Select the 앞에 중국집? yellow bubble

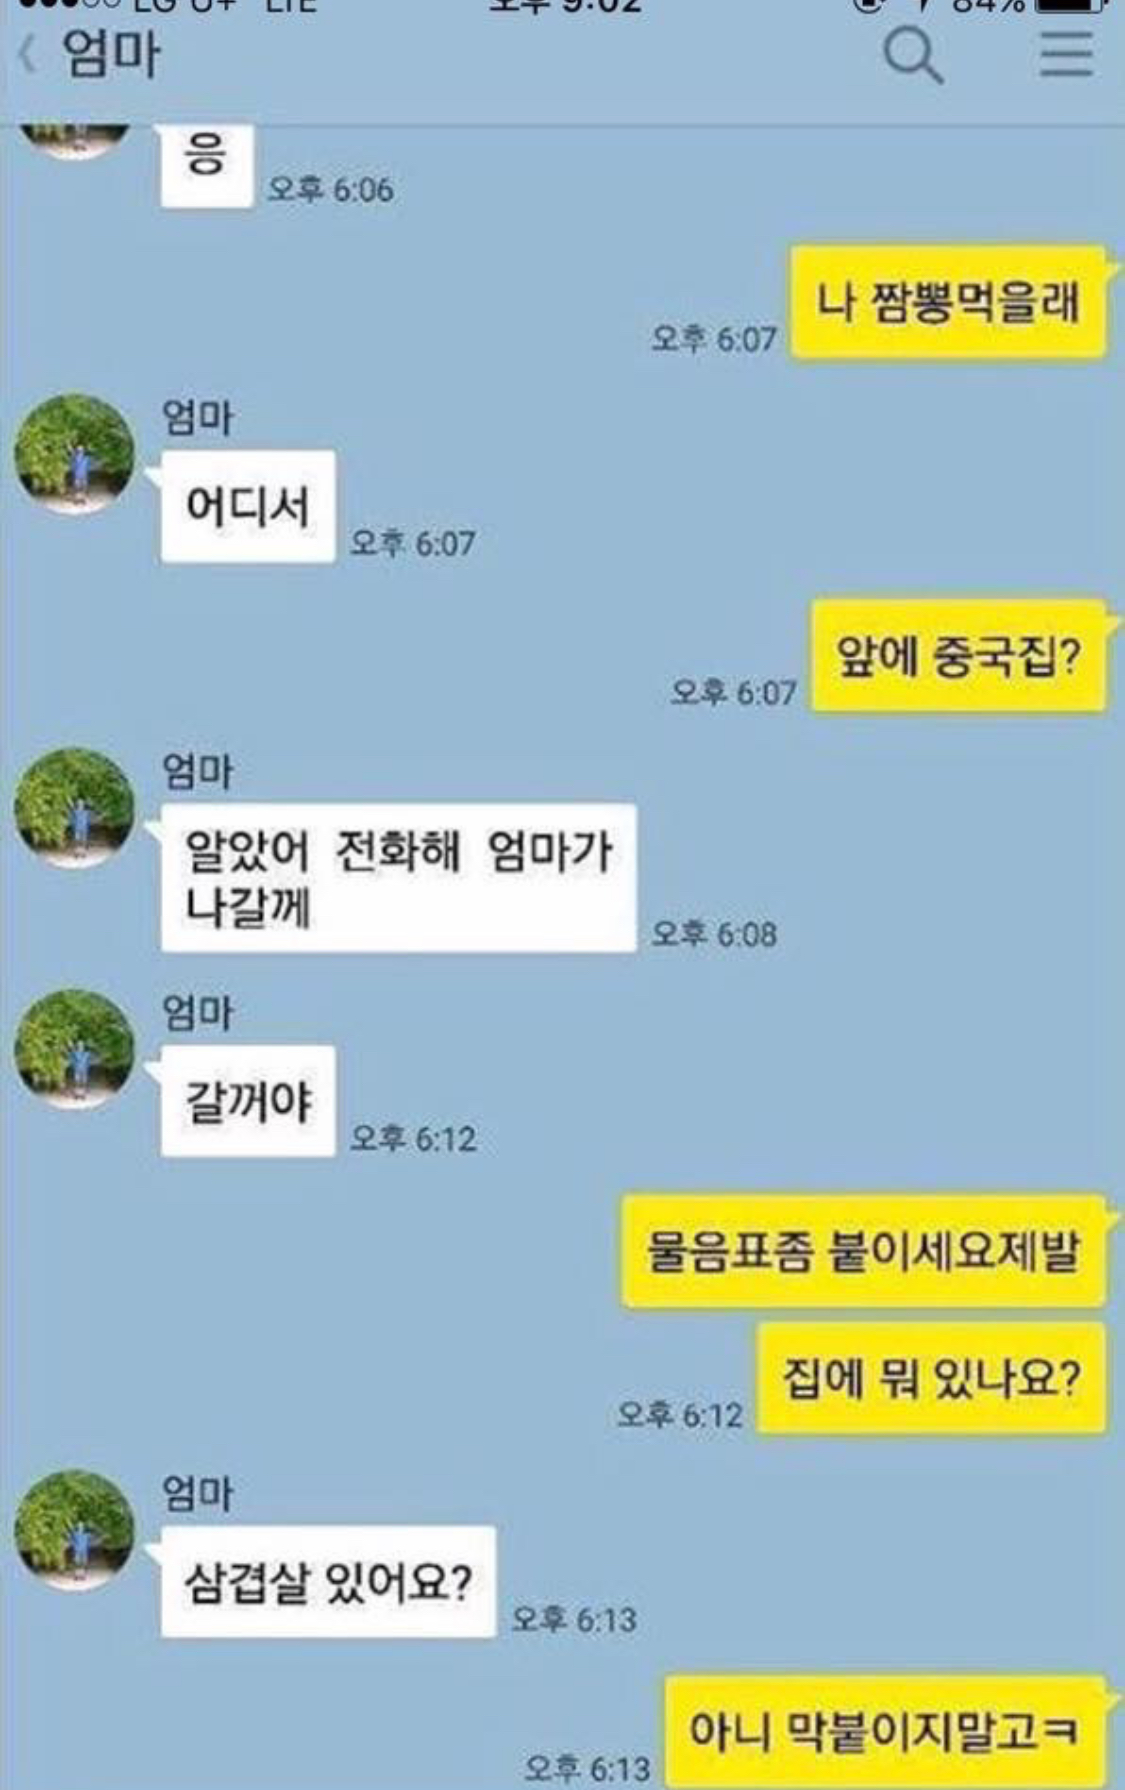click(959, 656)
